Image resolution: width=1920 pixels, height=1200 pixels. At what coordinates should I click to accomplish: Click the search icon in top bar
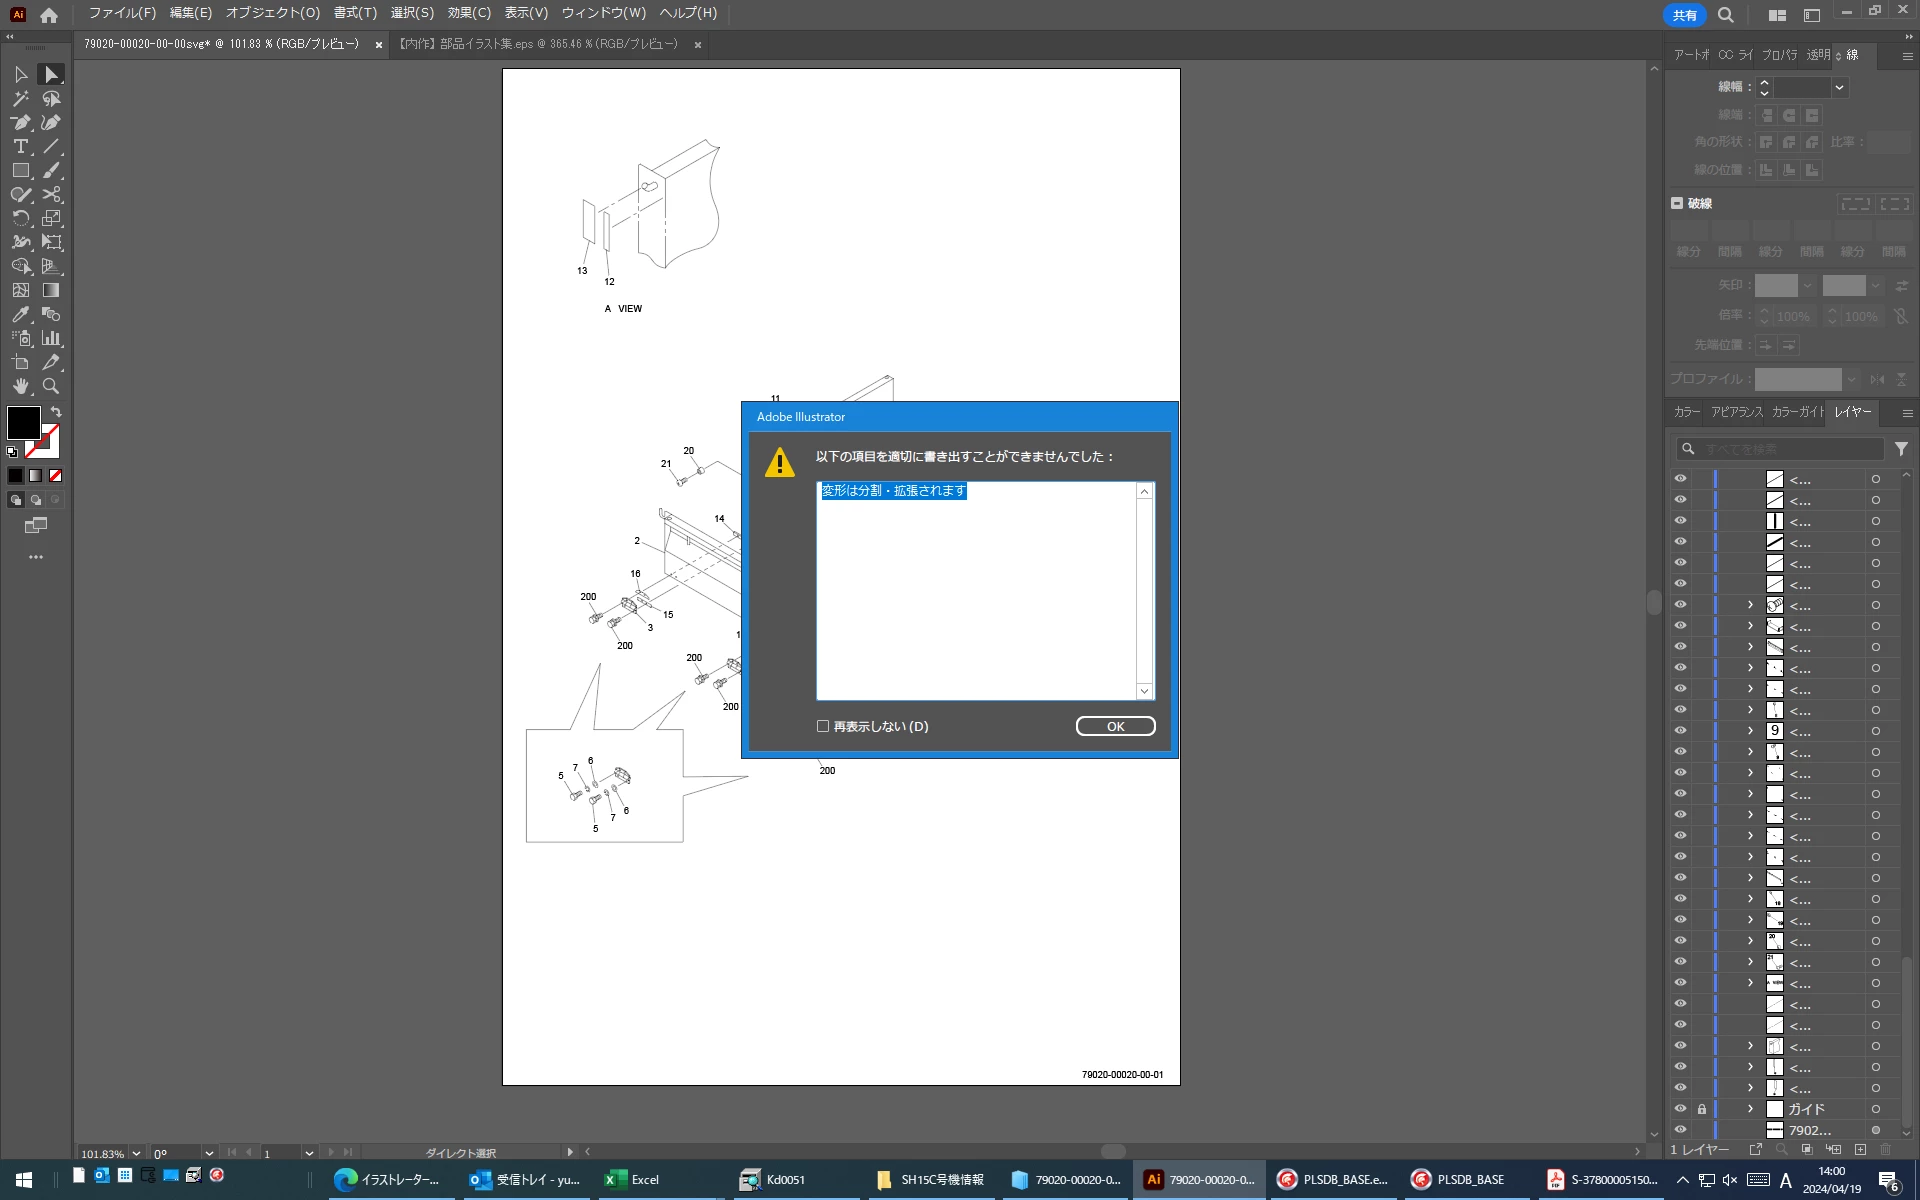tap(1726, 15)
